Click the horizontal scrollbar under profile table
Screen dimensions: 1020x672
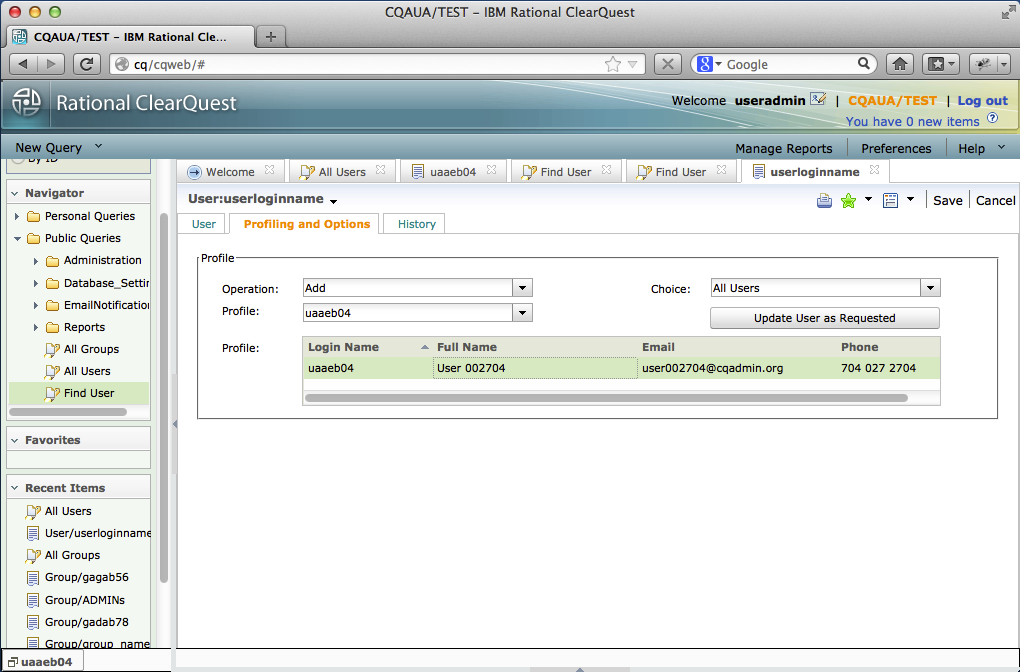tap(606, 397)
